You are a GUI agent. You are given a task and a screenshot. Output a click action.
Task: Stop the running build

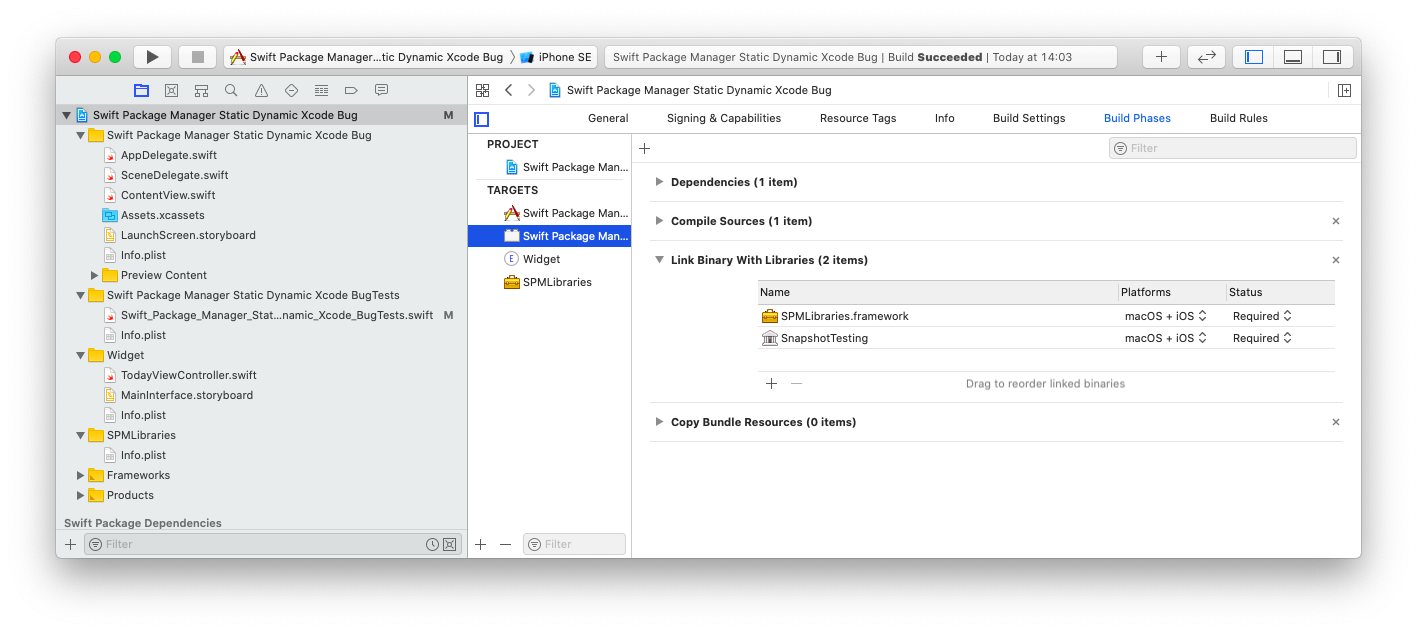(198, 57)
